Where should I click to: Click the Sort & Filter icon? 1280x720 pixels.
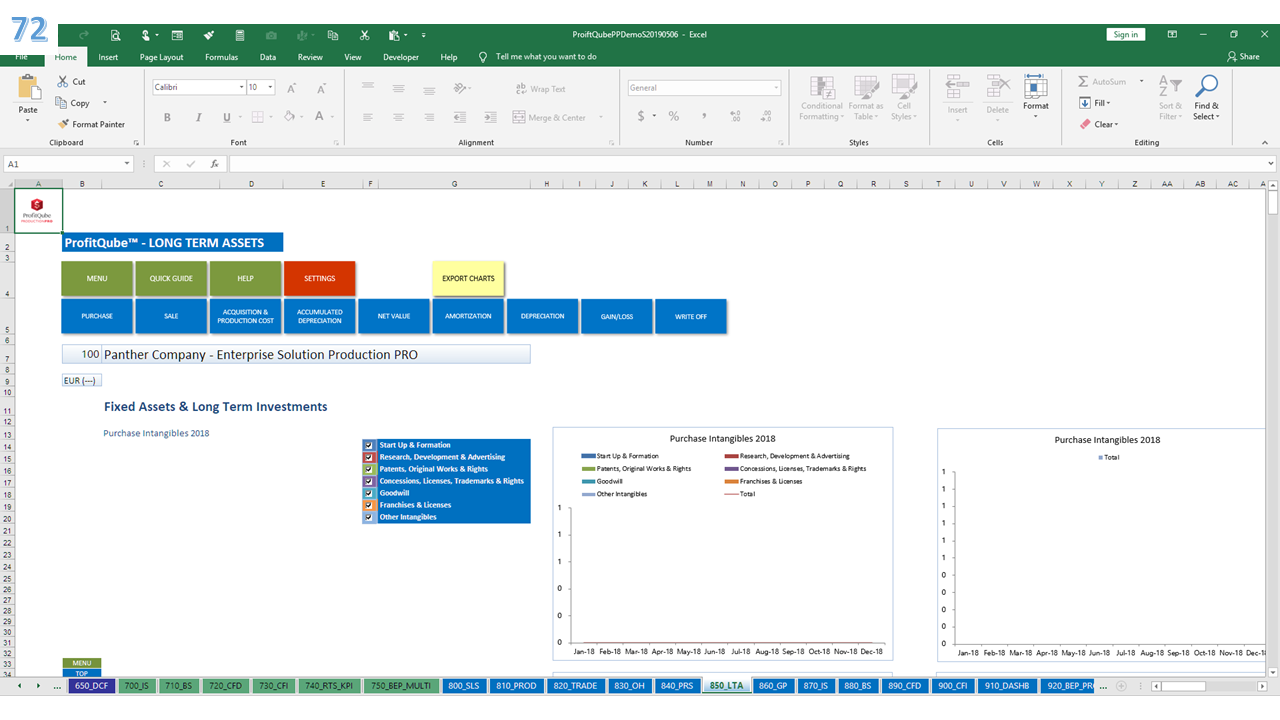pos(1169,87)
